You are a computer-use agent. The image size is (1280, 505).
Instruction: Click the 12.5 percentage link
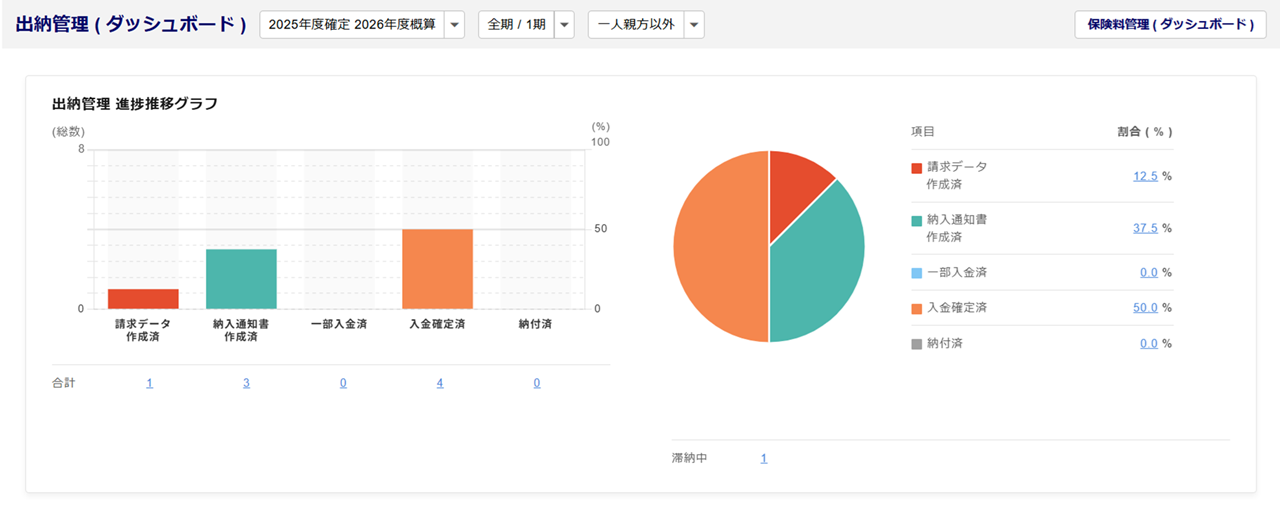[1145, 176]
